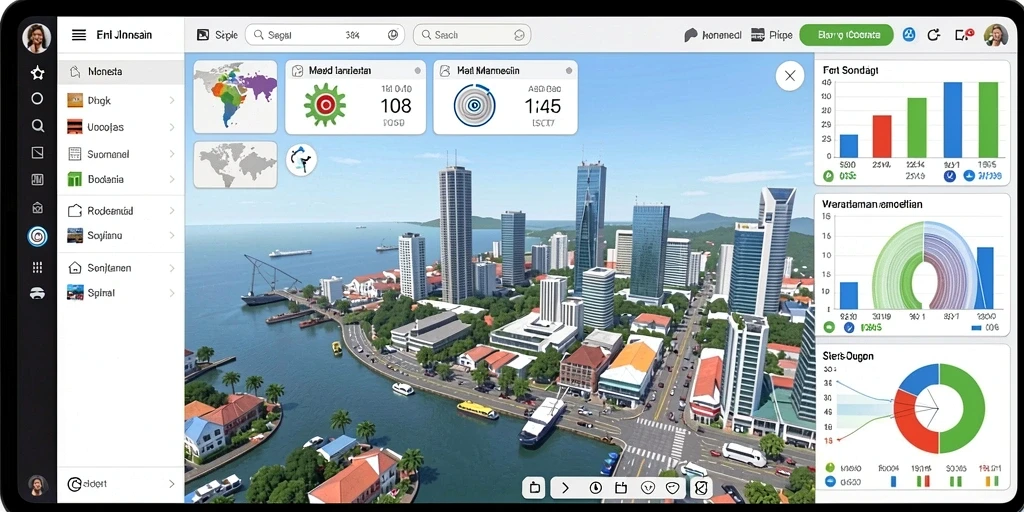
Task: Click the round dancer-figure icon on the map
Action: (x=302, y=160)
